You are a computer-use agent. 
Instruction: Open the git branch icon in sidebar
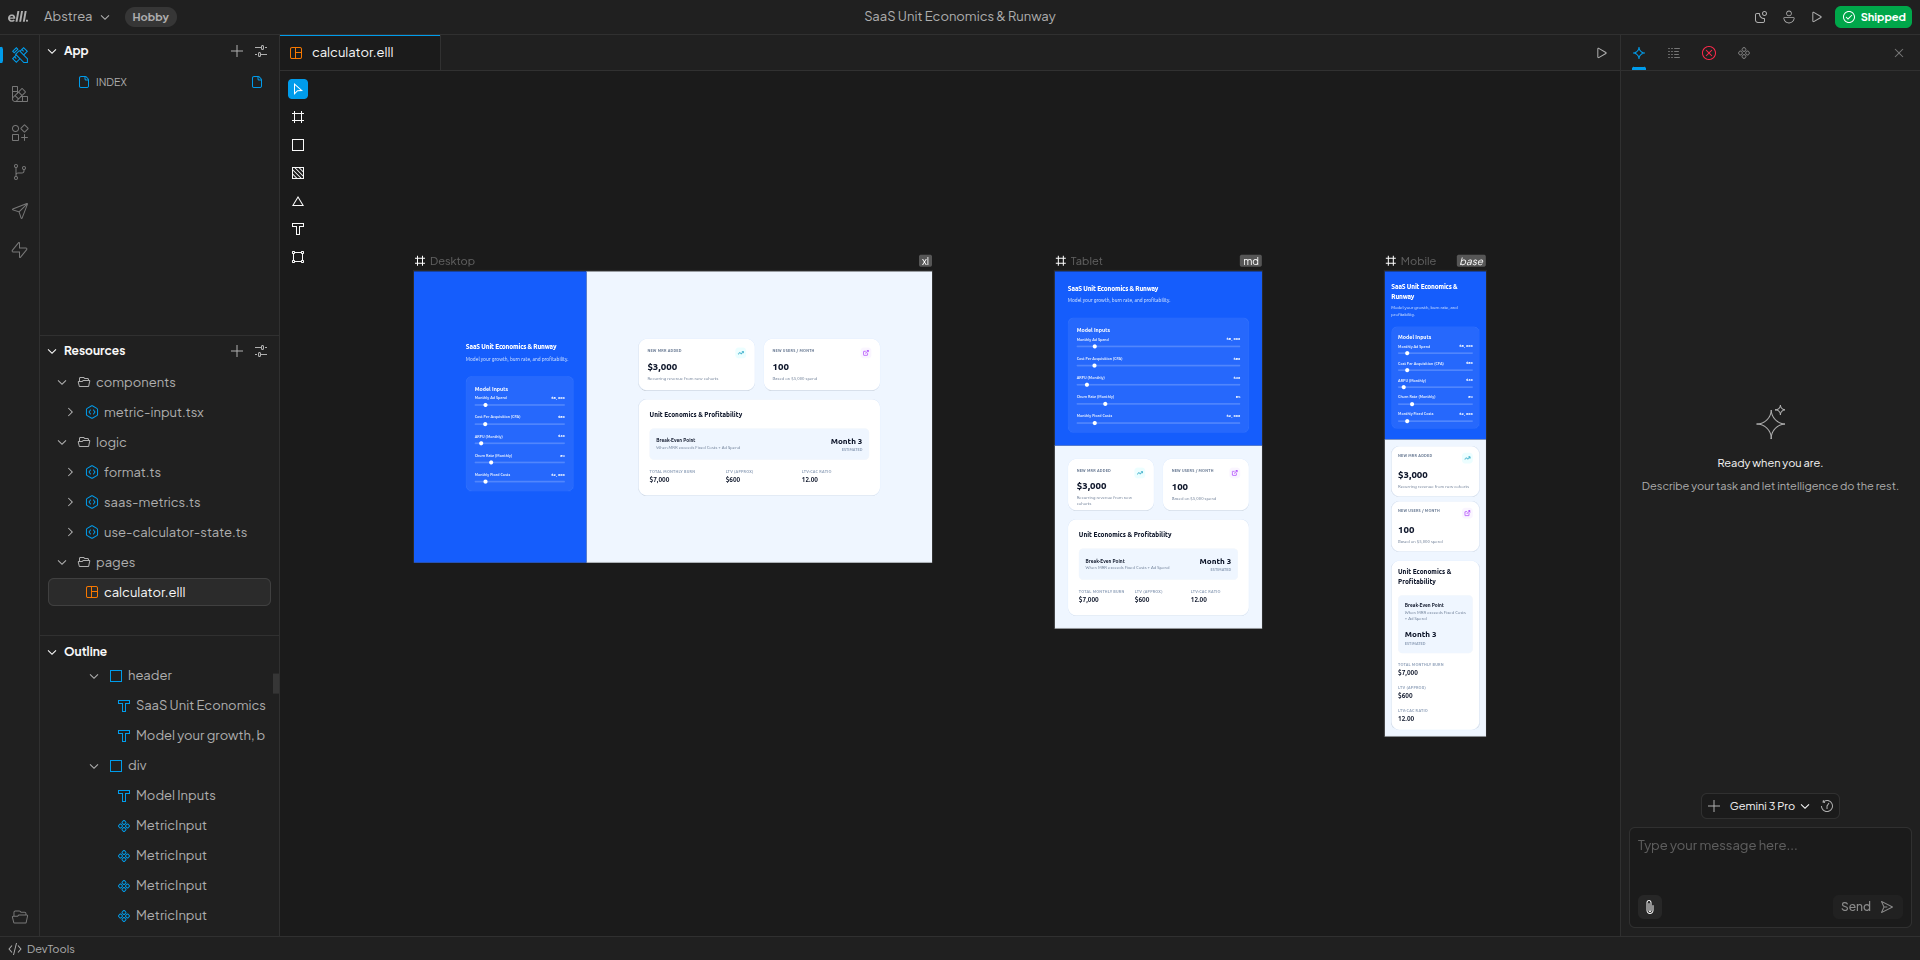[19, 172]
